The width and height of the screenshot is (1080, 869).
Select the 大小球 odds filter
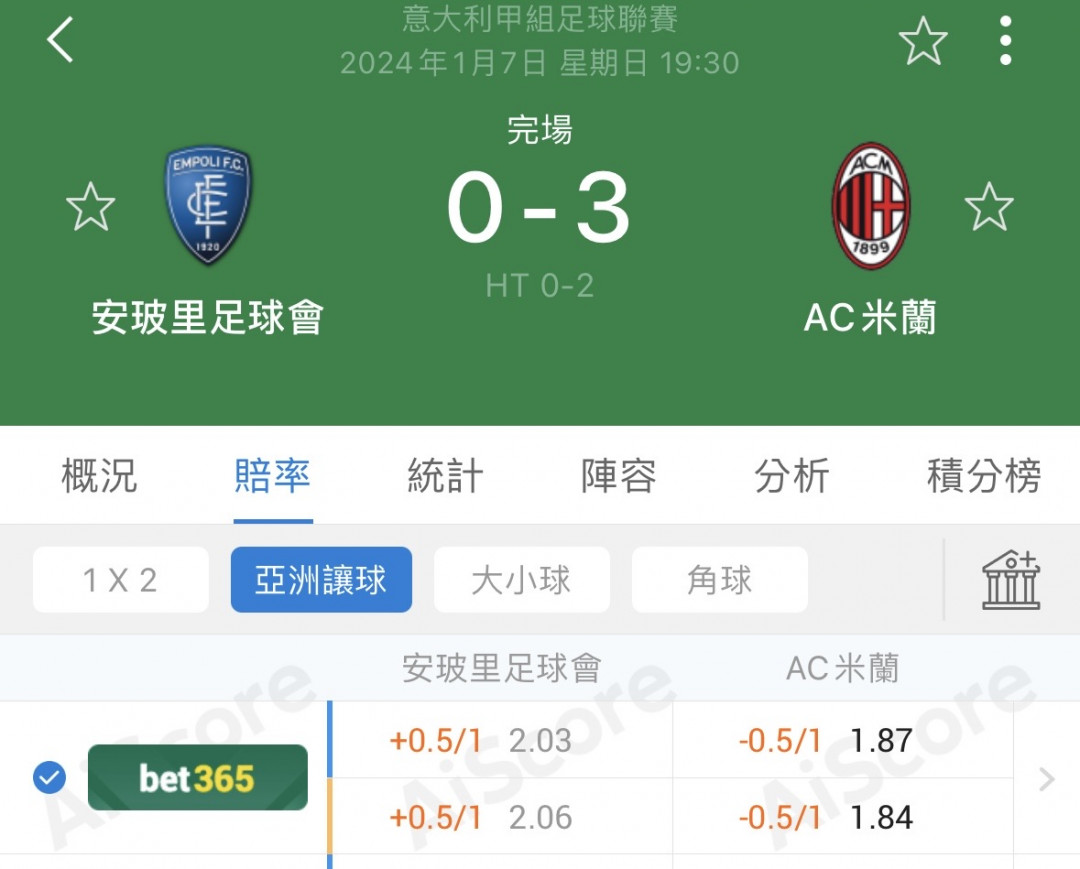click(521, 580)
